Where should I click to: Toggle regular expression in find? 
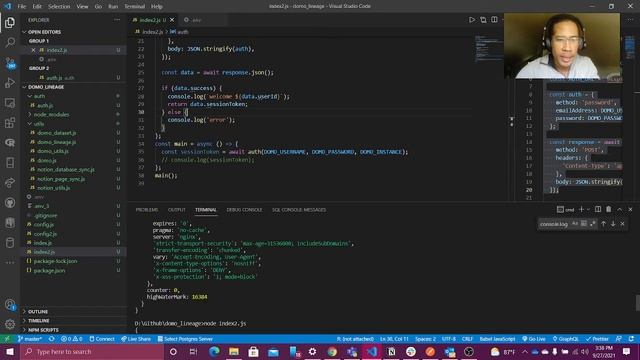593,224
